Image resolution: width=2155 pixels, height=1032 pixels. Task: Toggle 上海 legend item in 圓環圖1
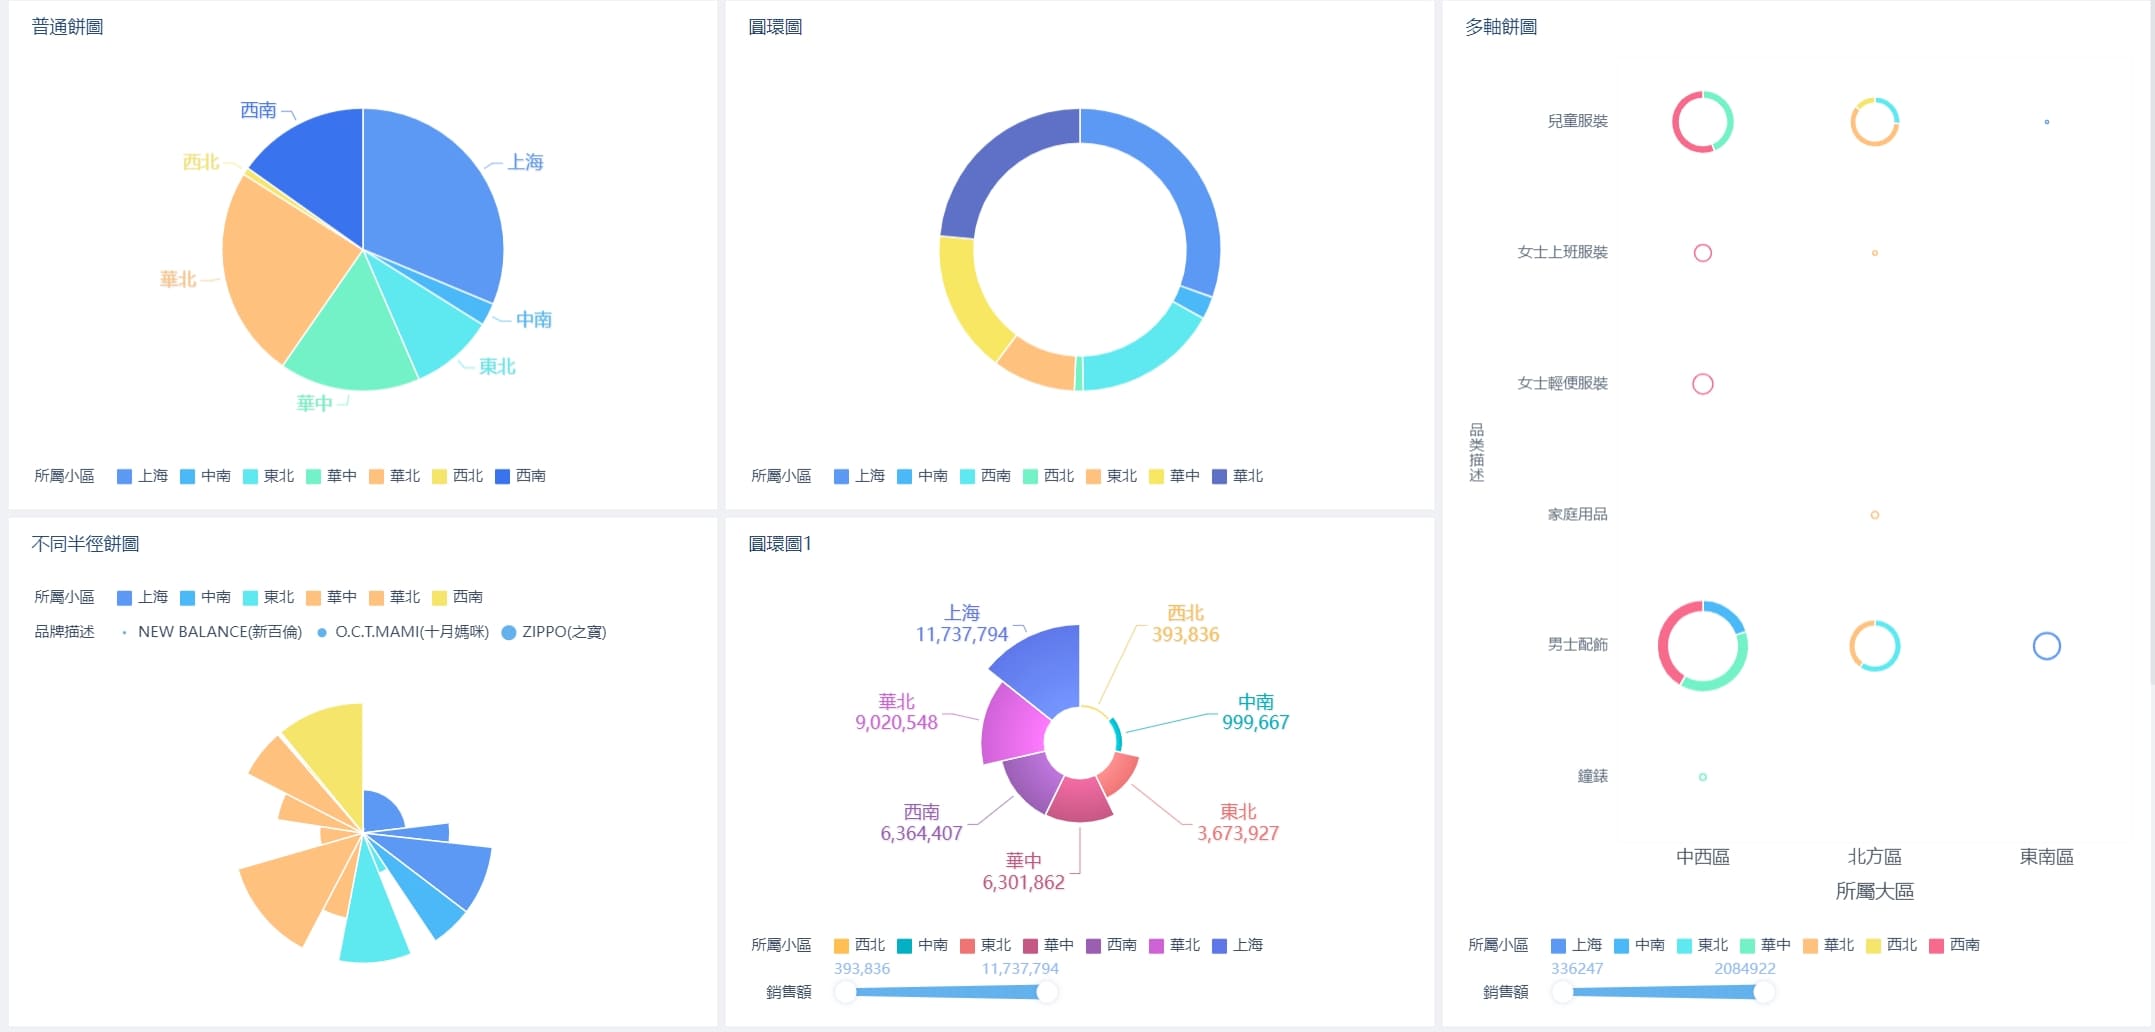[1237, 945]
